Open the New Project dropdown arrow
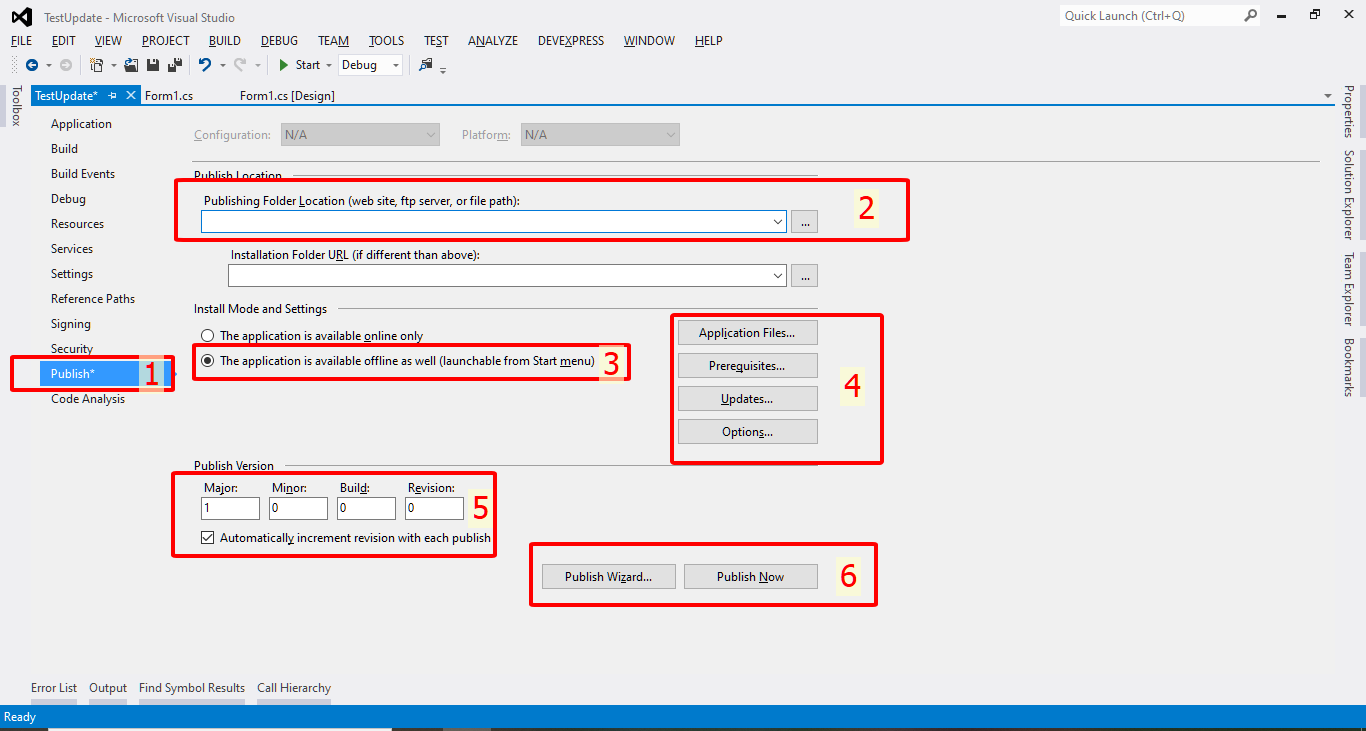Screen dimensions: 1366x731 coord(113,65)
